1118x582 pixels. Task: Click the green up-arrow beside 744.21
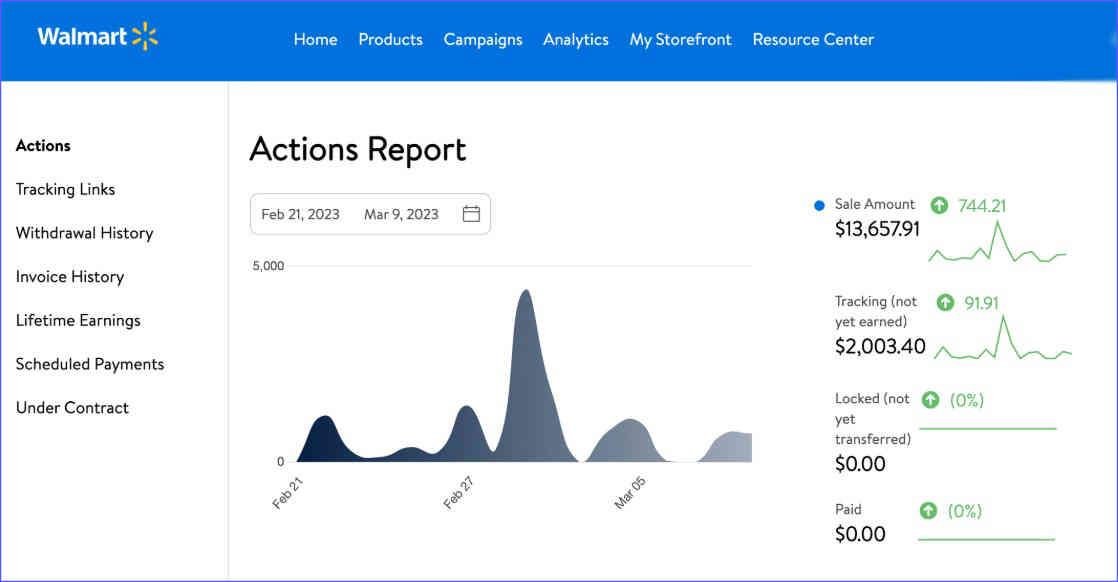938,204
